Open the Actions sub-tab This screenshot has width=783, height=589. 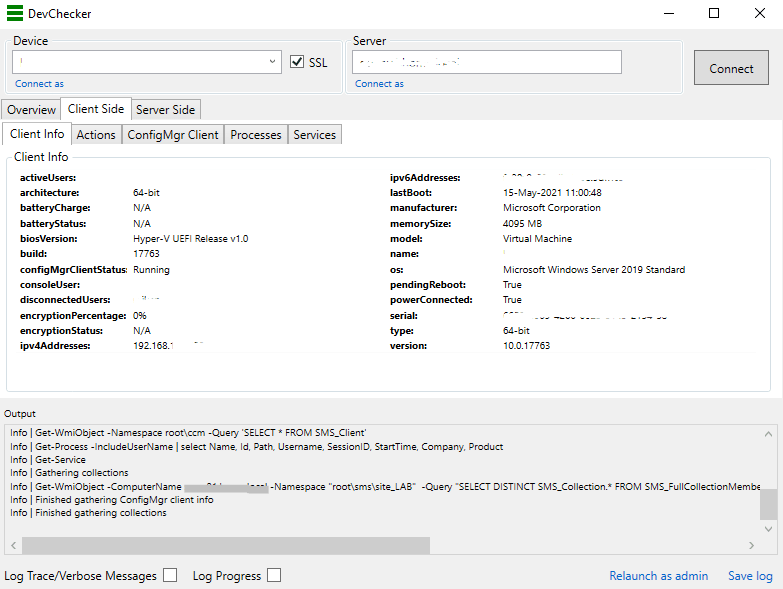(x=96, y=135)
